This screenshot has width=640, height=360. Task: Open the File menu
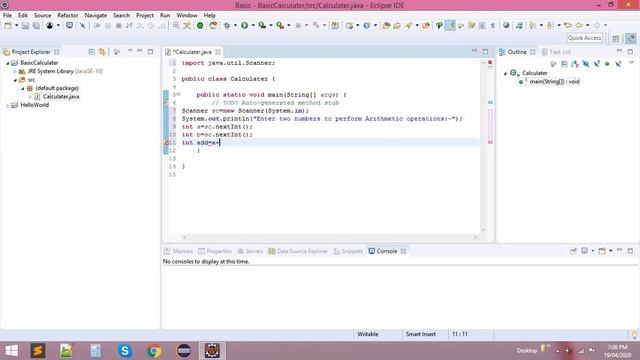[x=7, y=16]
